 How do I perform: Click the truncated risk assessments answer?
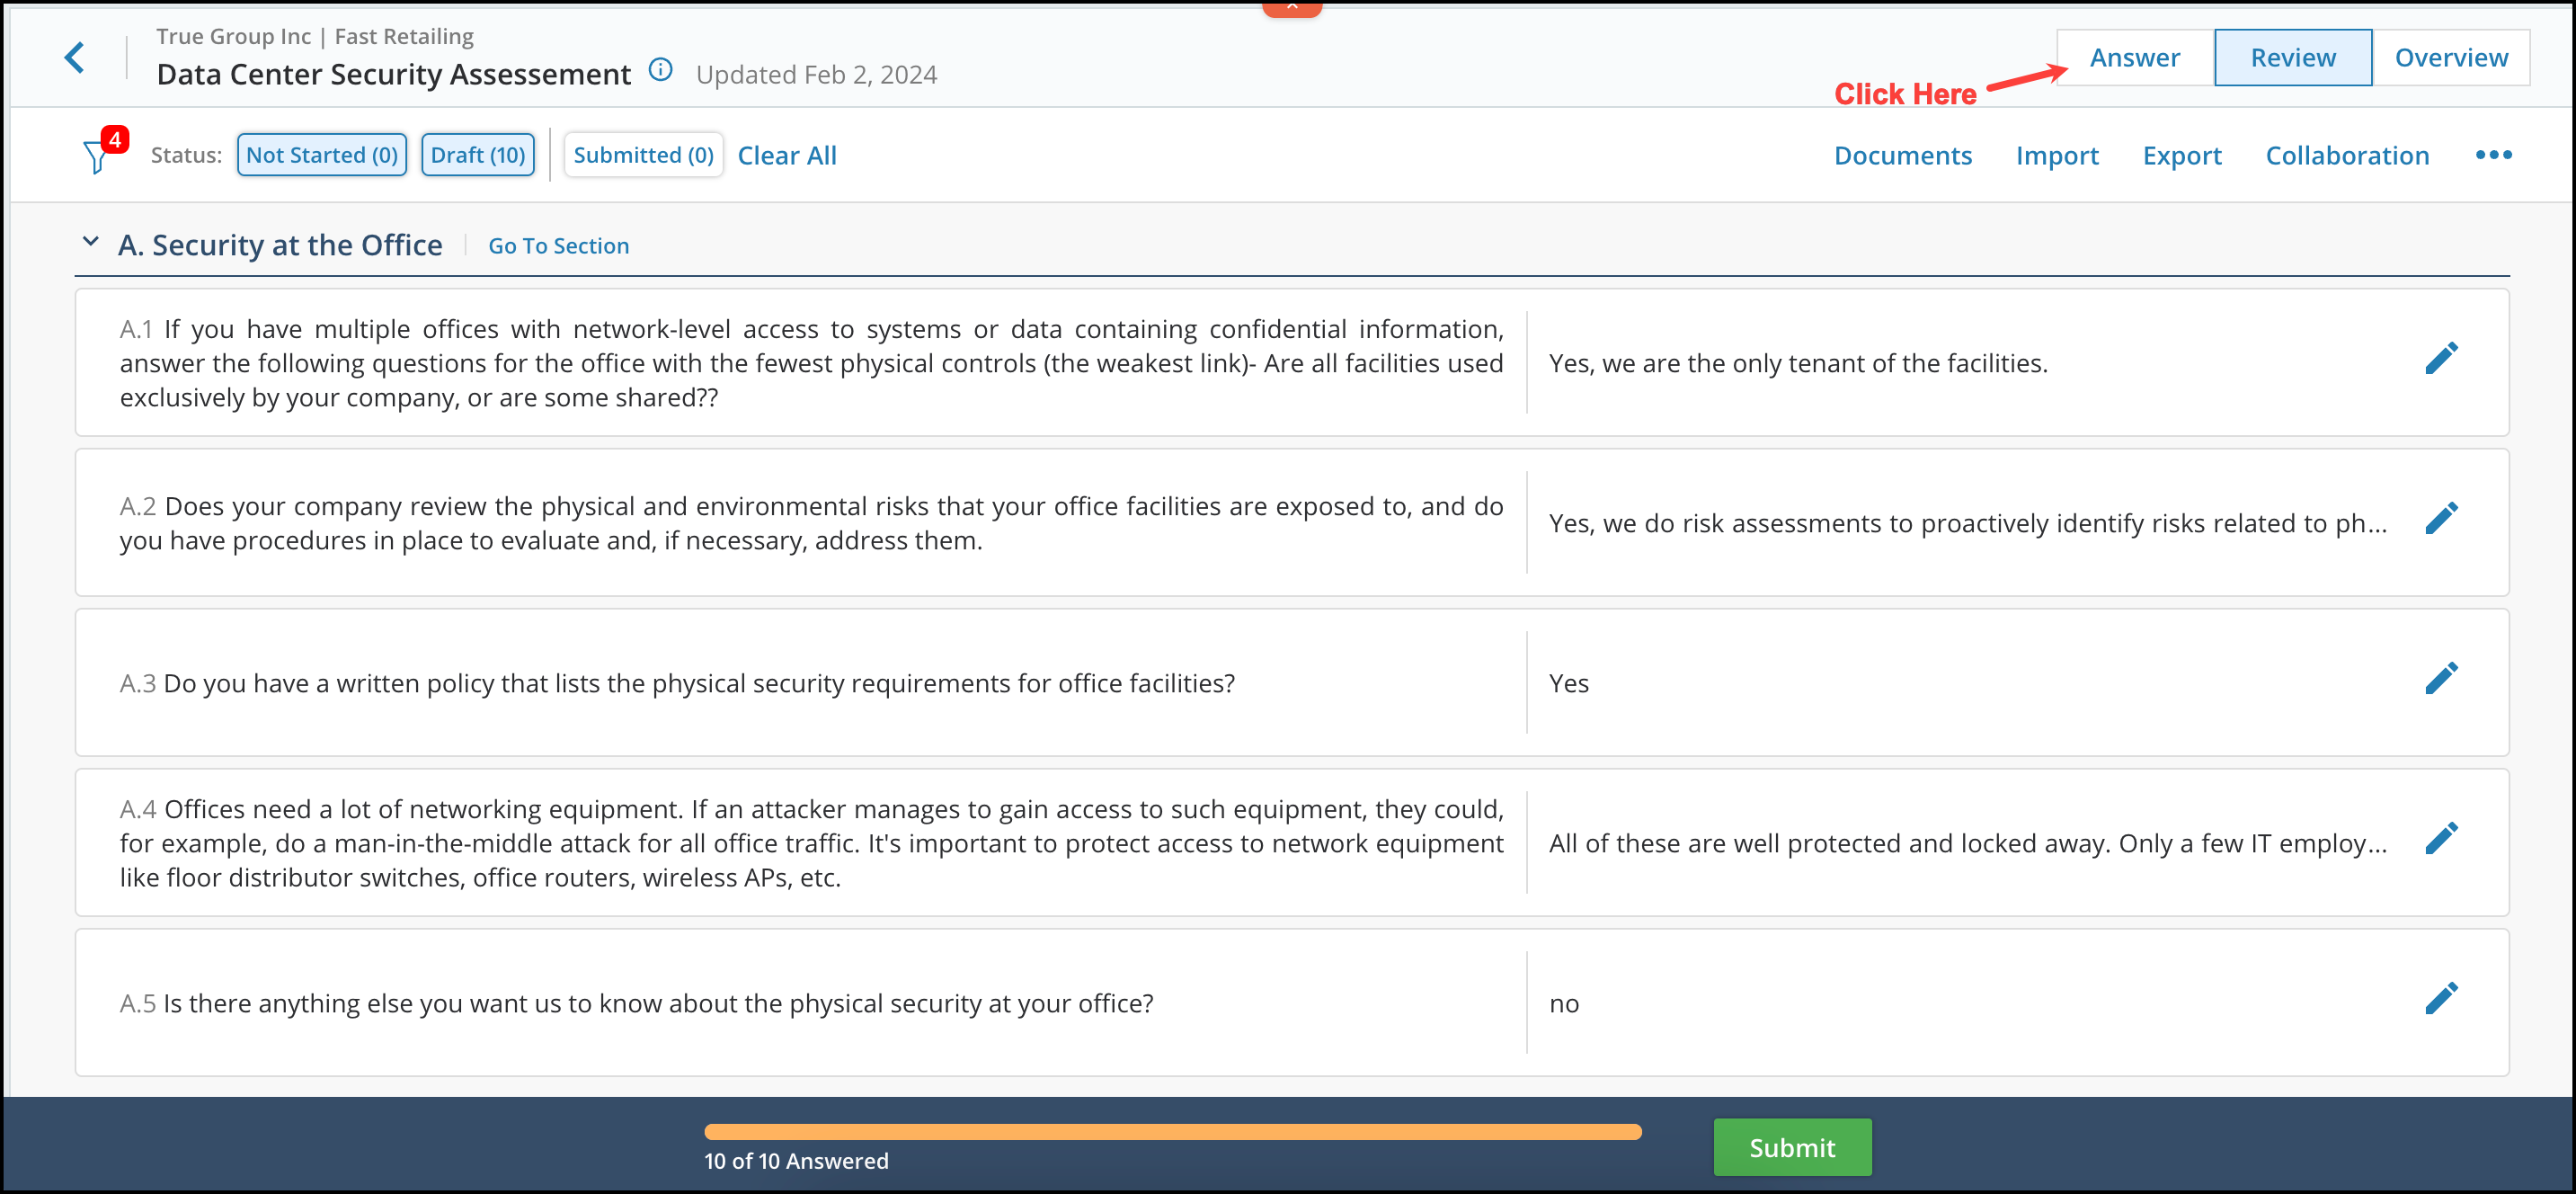click(x=1967, y=523)
